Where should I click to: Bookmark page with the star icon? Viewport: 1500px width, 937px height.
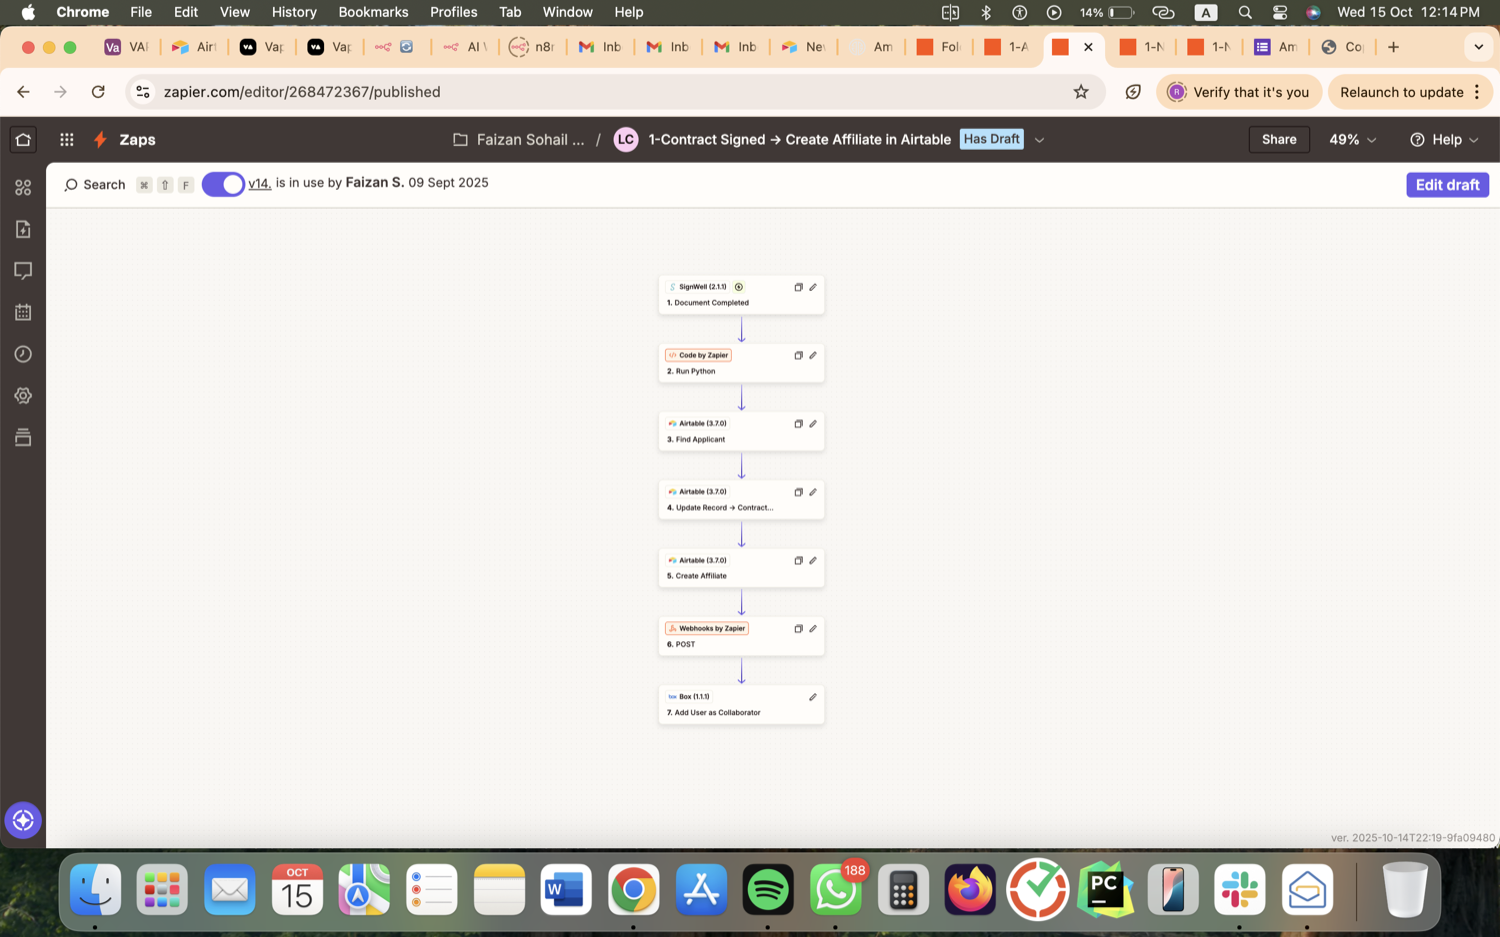click(1081, 92)
